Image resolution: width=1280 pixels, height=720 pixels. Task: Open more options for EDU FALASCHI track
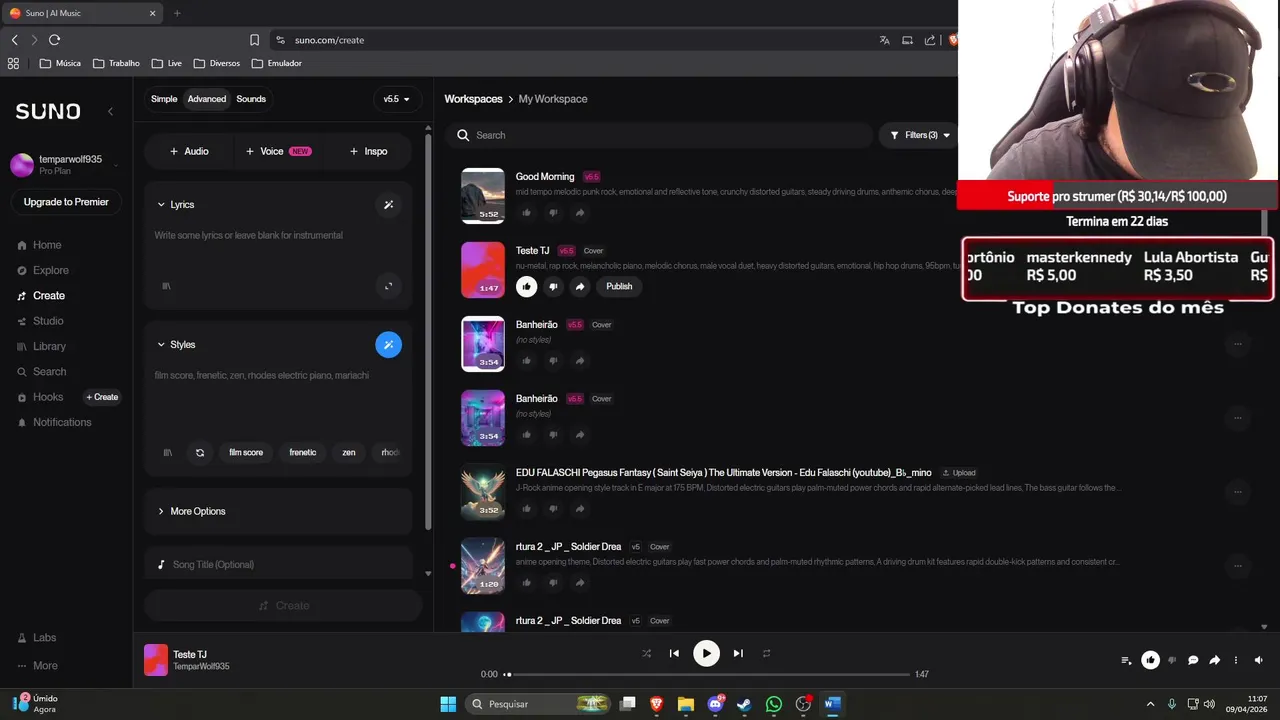pos(1237,492)
